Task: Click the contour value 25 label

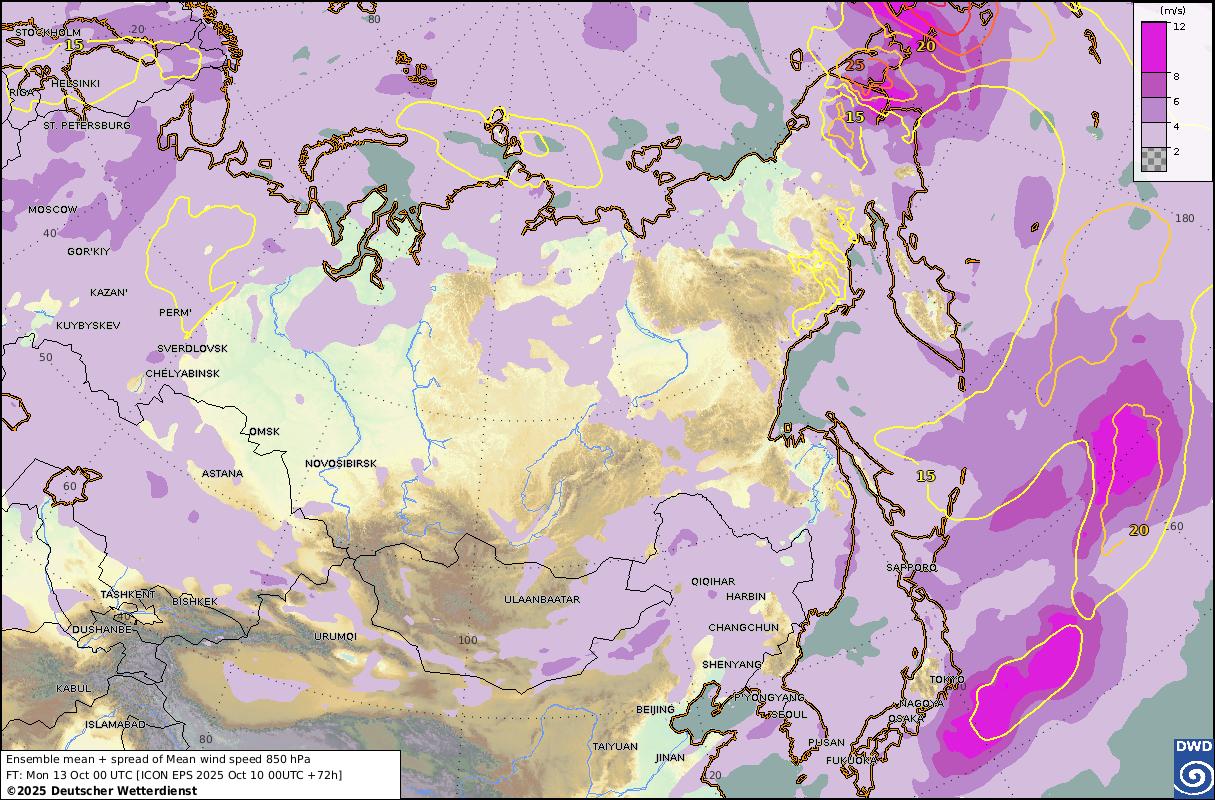Action: (854, 66)
